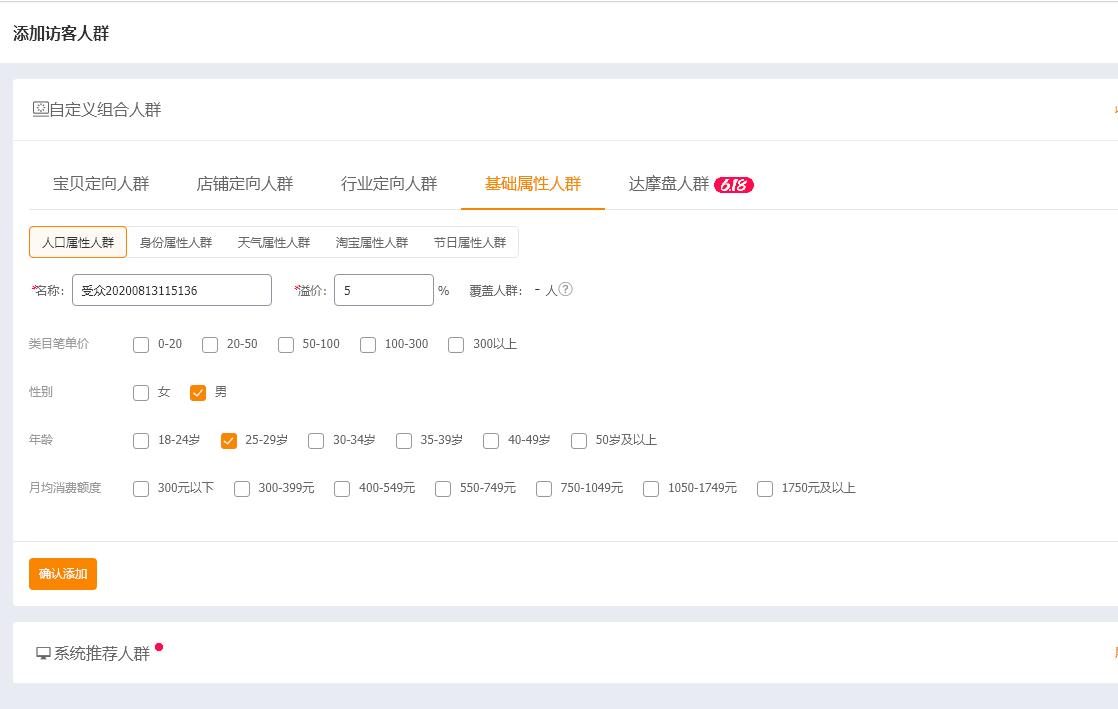
Task: Enable the 300元以下 monthly spend checkbox
Action: pos(141,488)
